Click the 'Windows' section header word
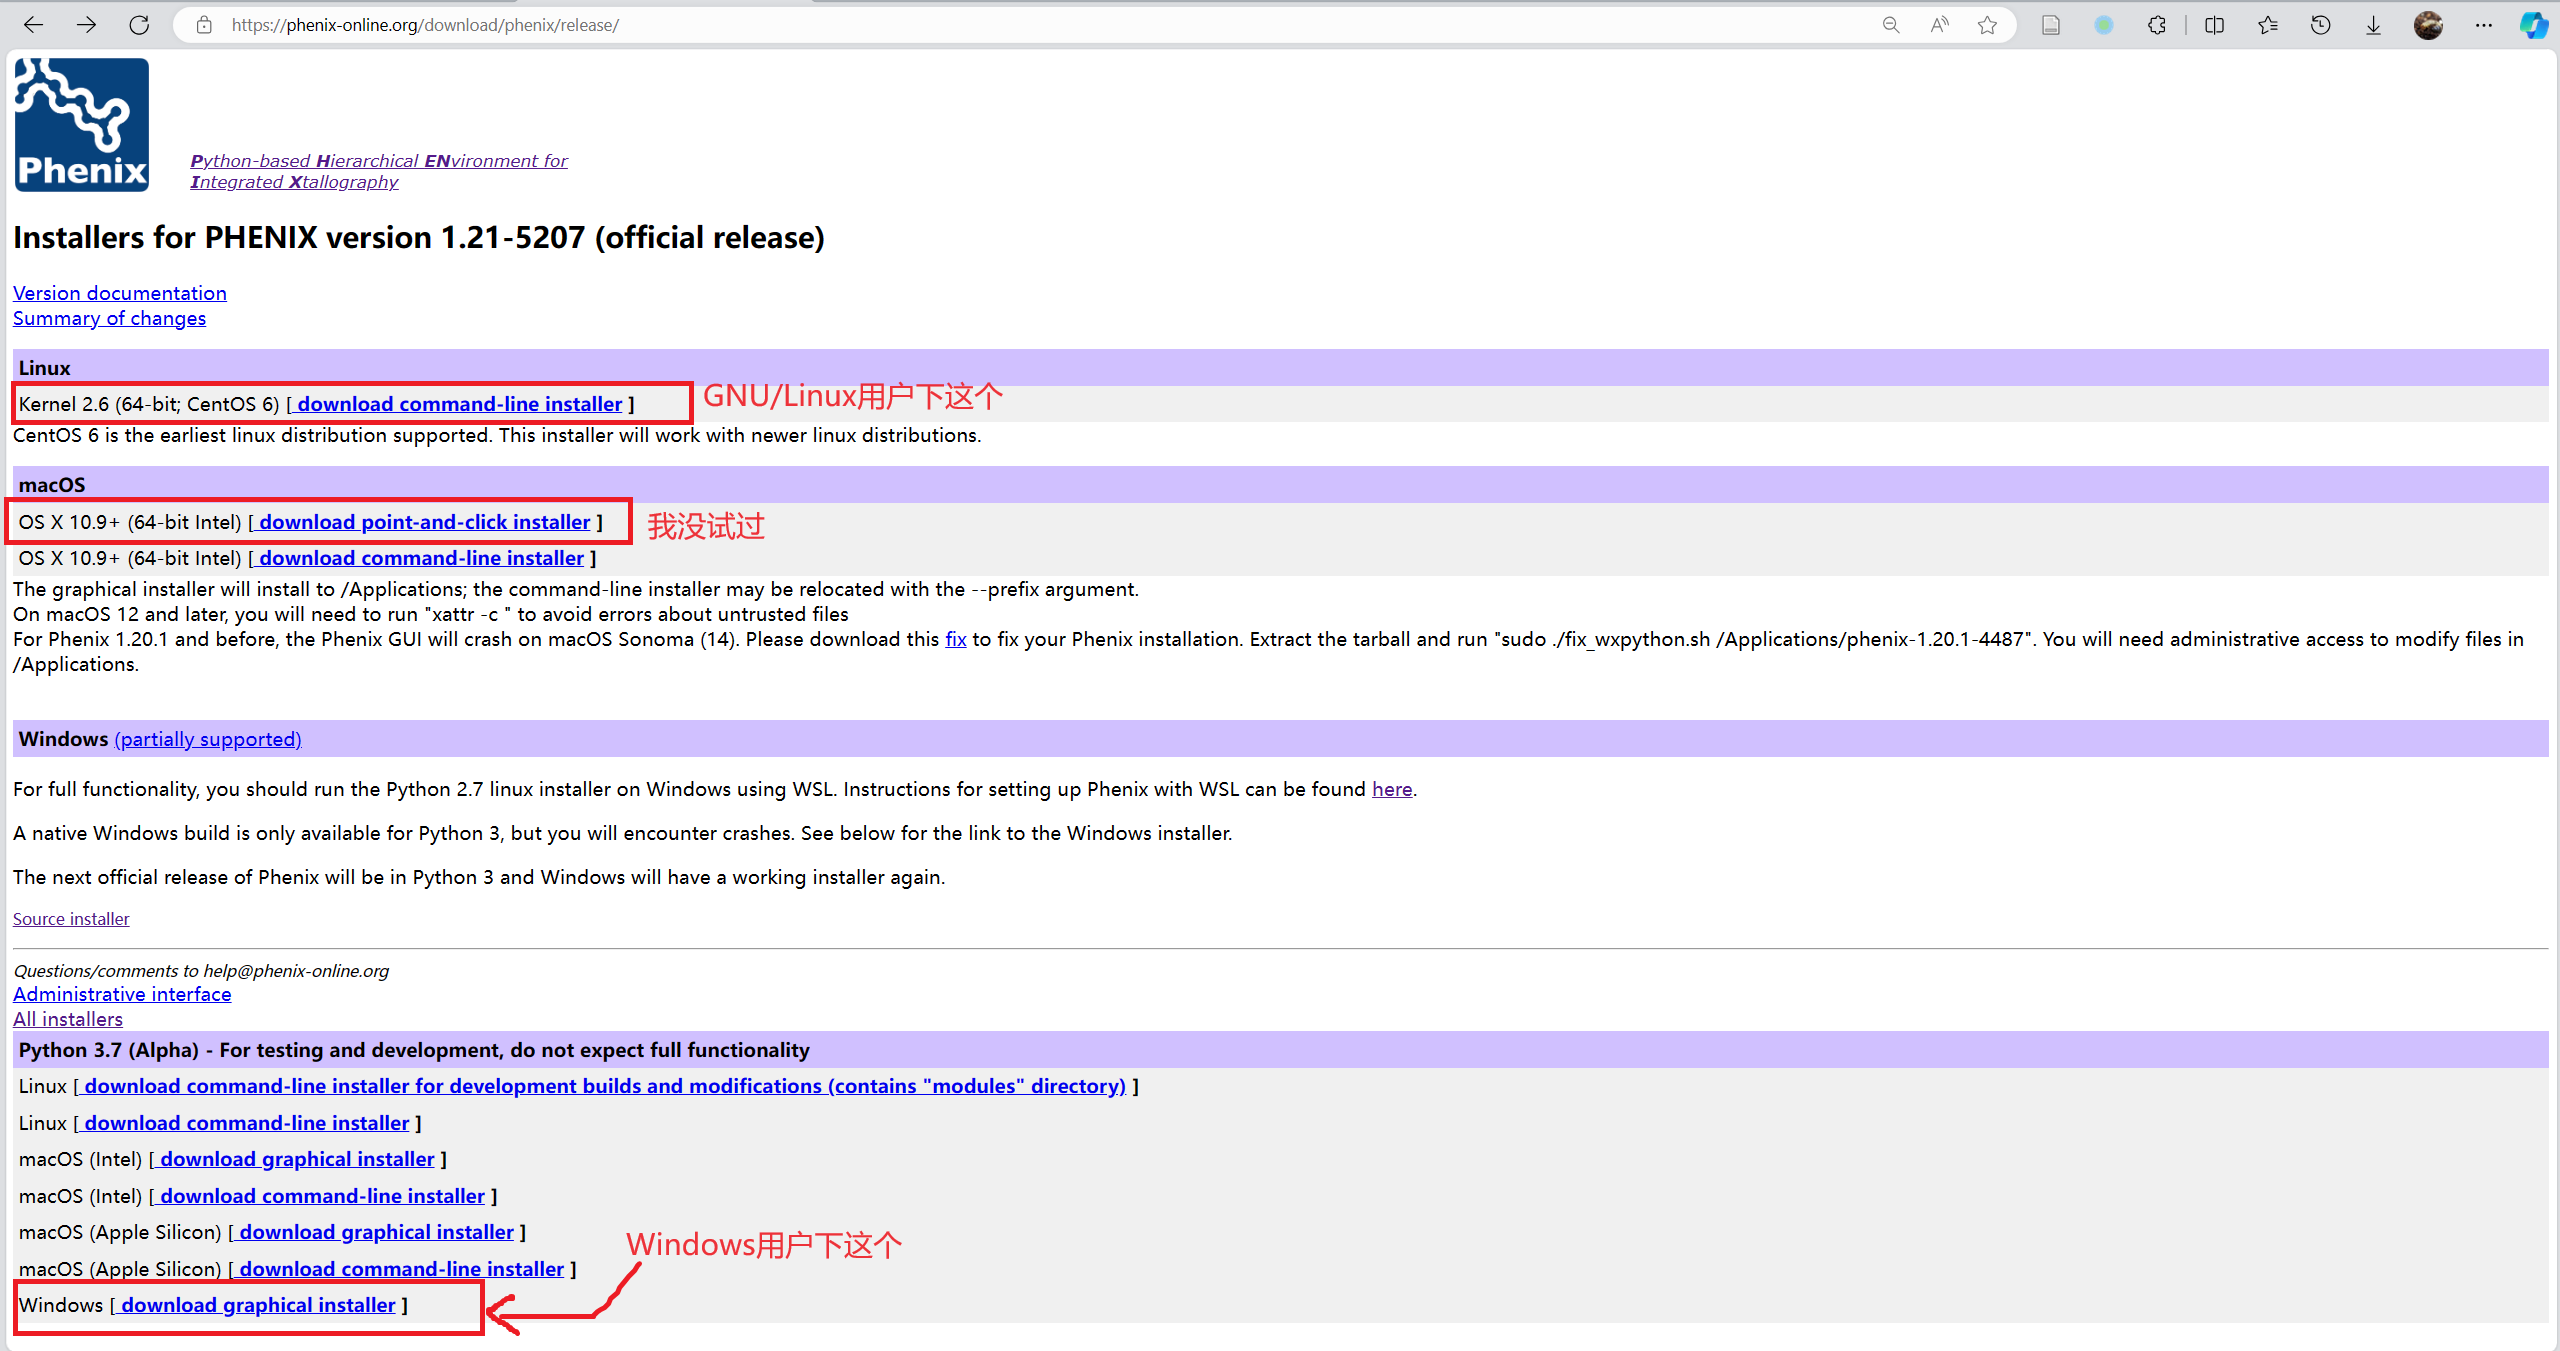2560x1351 pixels. (63, 739)
